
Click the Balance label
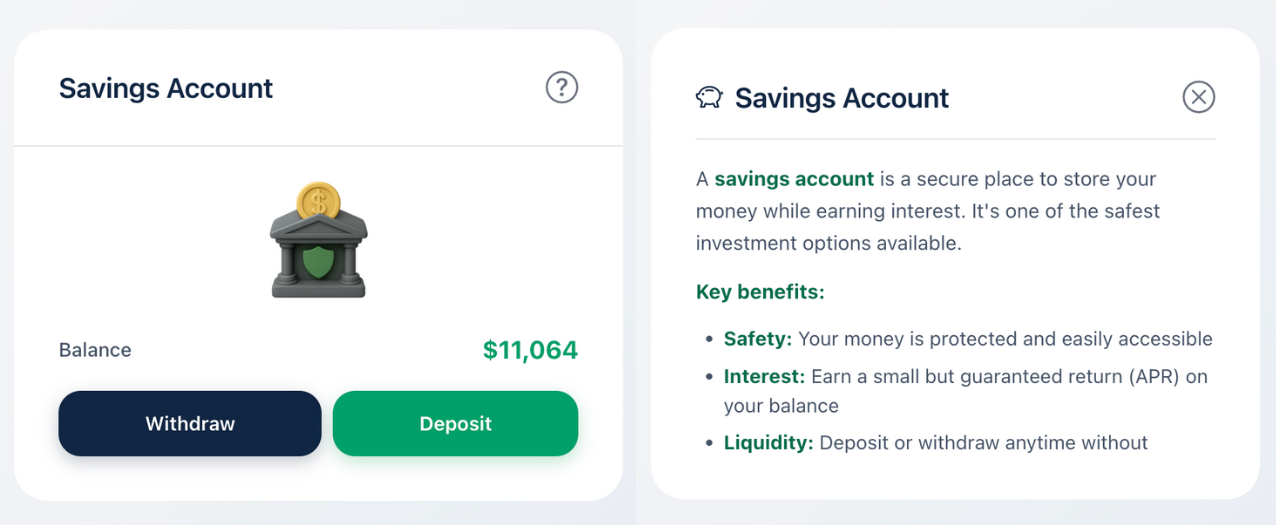pyautogui.click(x=95, y=350)
